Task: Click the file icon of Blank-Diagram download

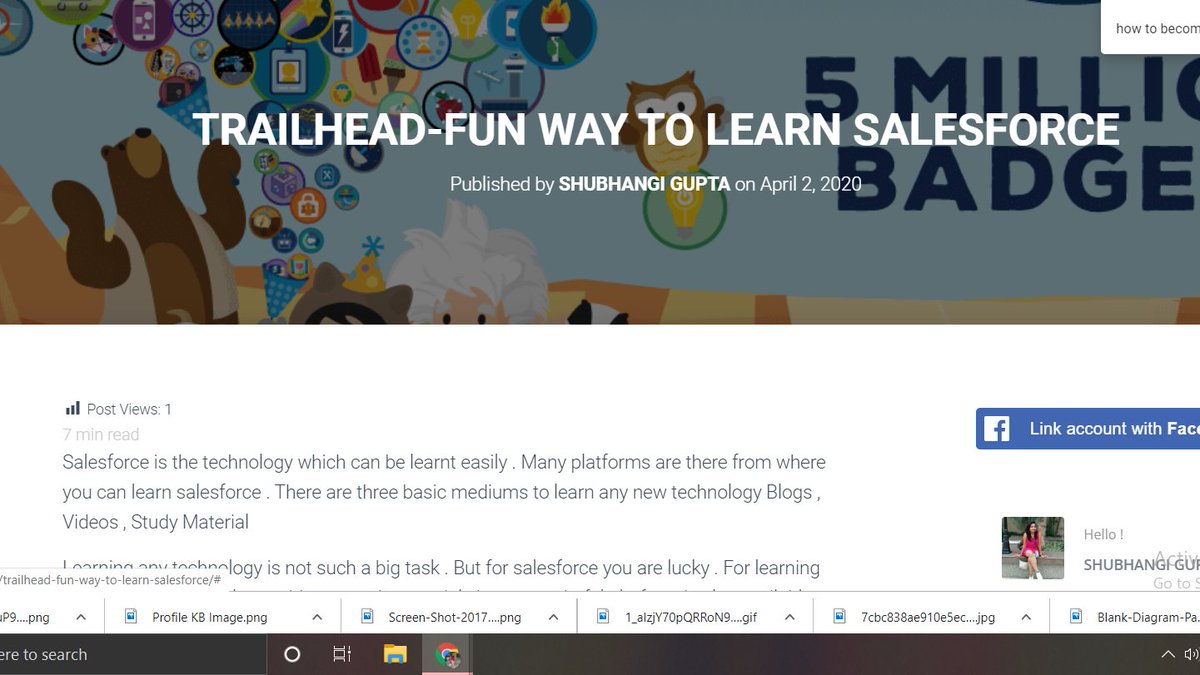Action: [x=1075, y=616]
